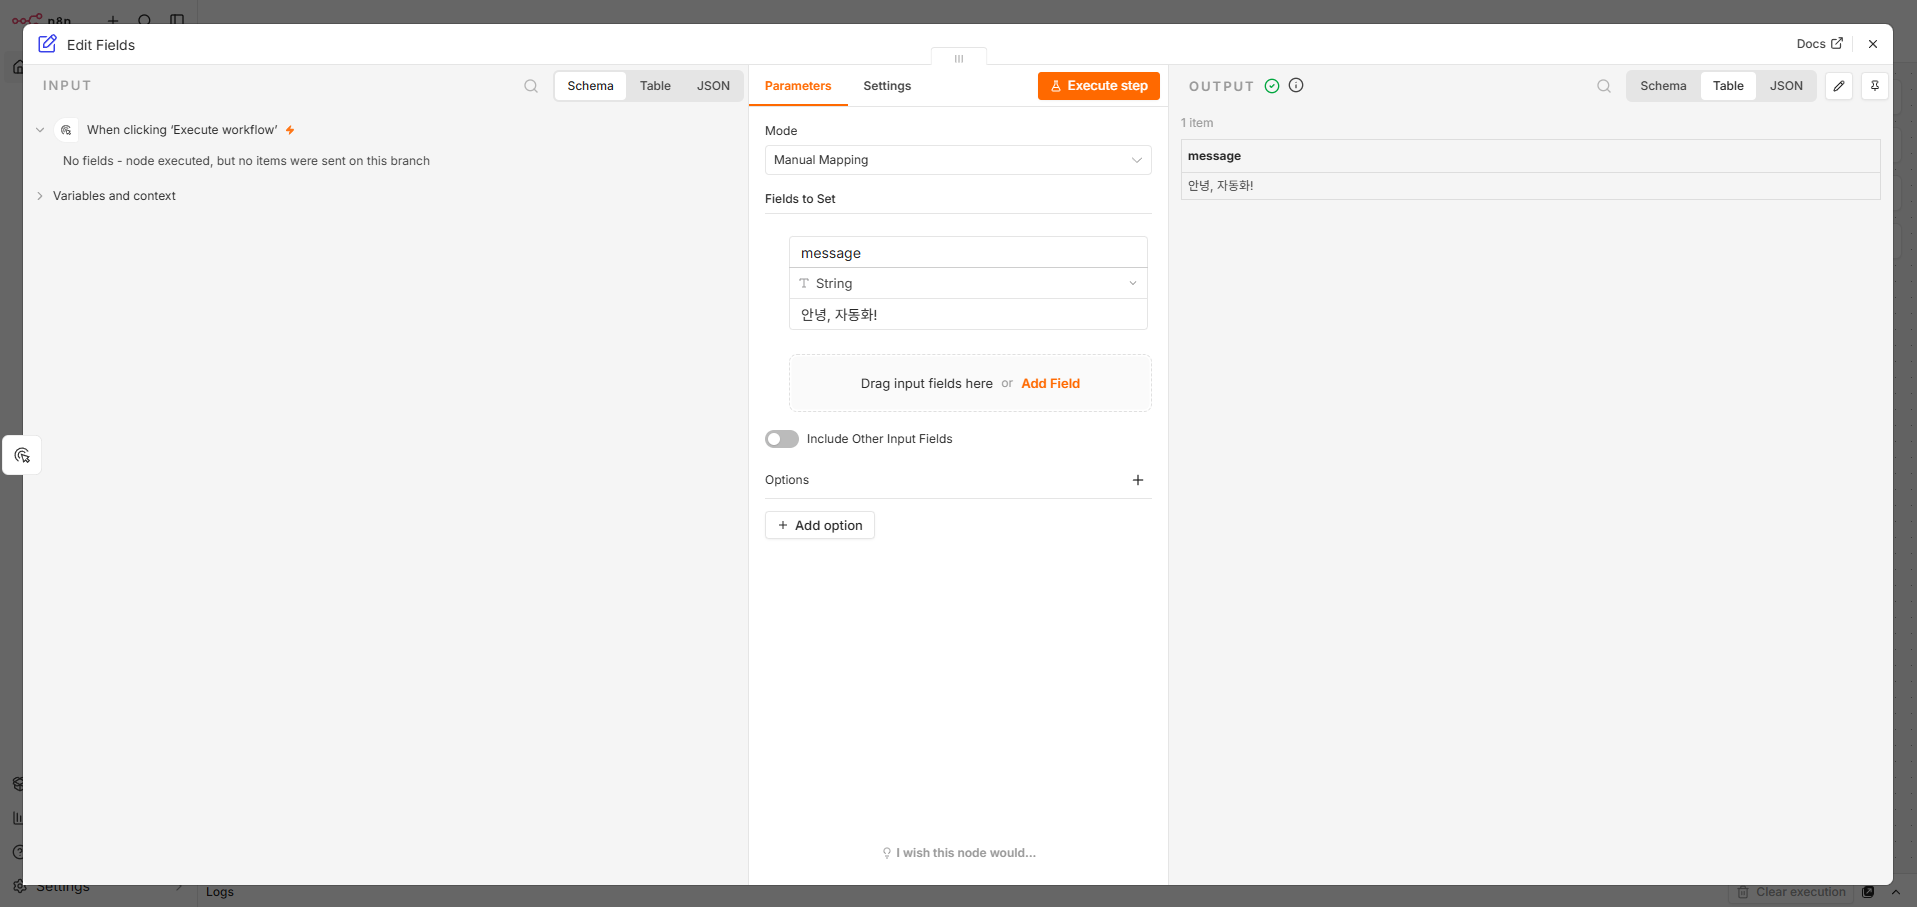Toggle Include Other Input Fields
Image resolution: width=1917 pixels, height=907 pixels.
click(782, 439)
